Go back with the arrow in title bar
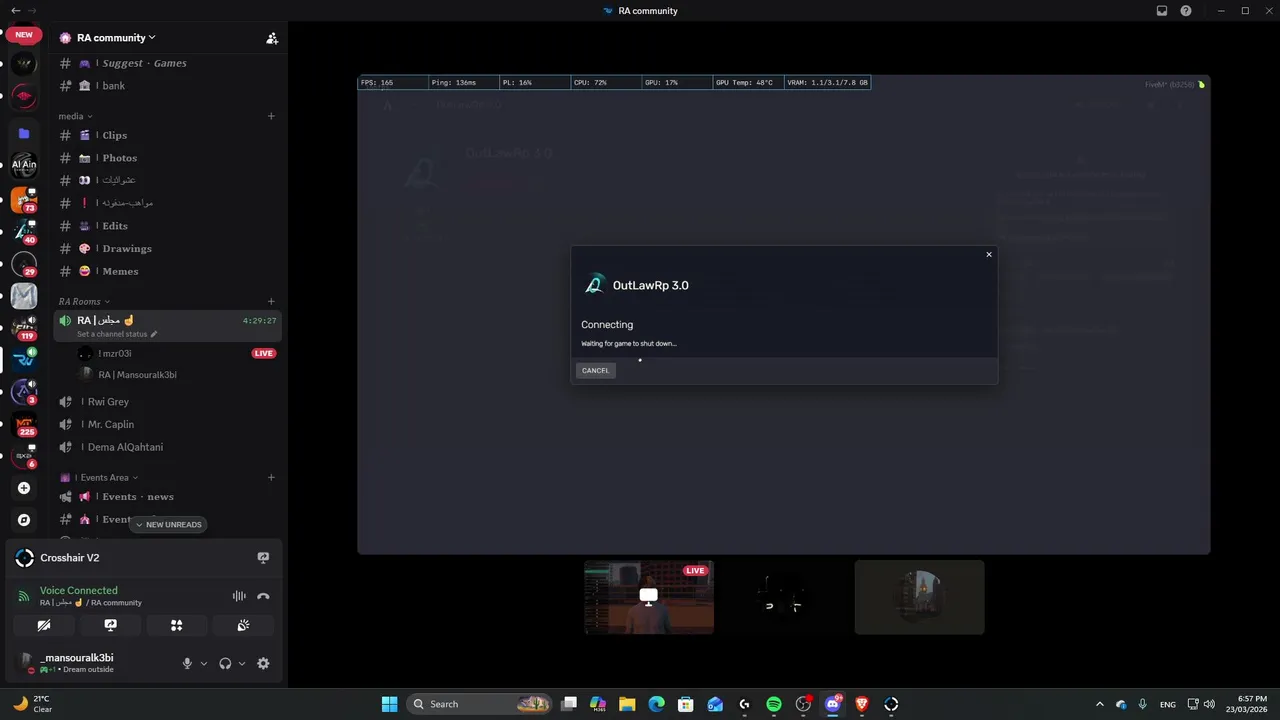This screenshot has width=1280, height=720. 15,11
